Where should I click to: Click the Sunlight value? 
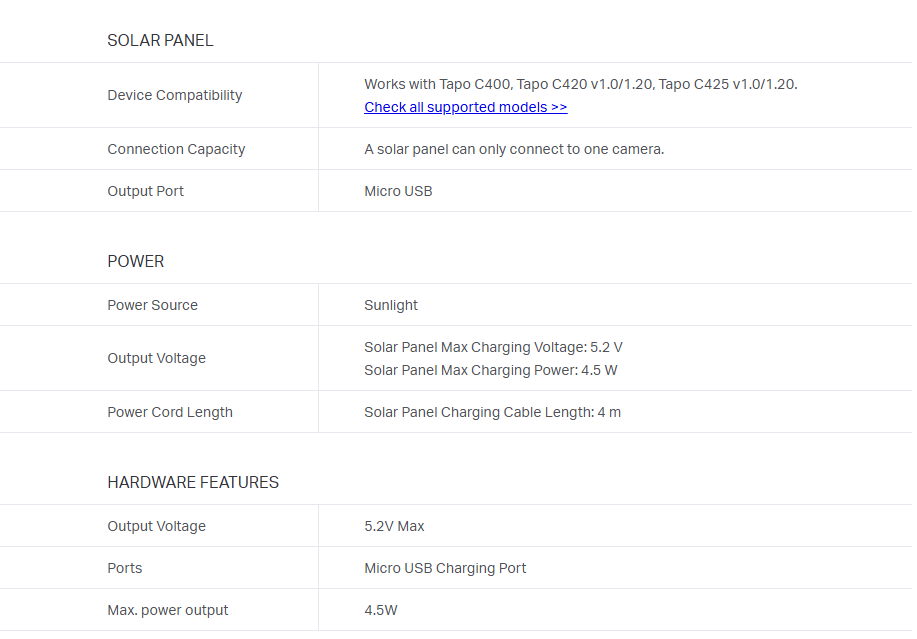click(x=391, y=305)
